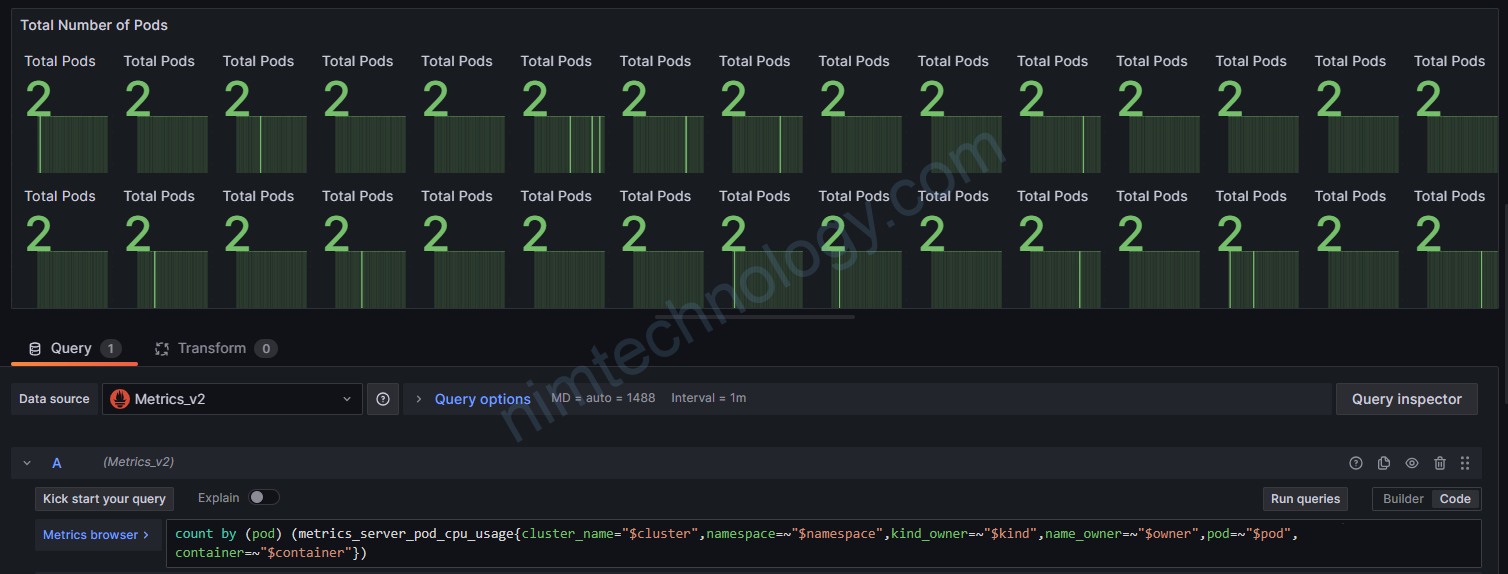Collapse query row A with chevron
The image size is (1508, 574).
tap(27, 463)
